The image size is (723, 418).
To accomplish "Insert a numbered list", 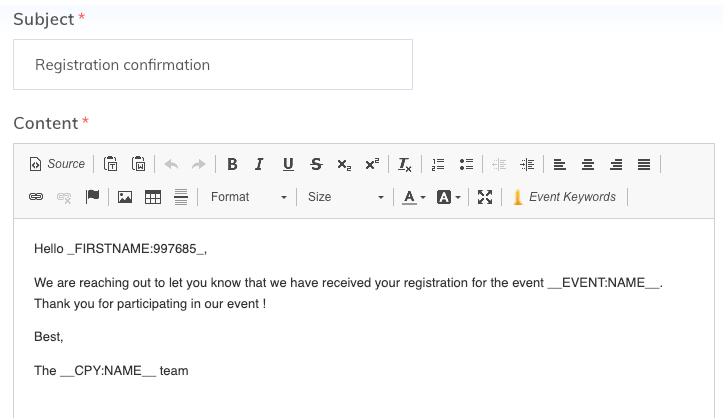I will click(x=438, y=164).
